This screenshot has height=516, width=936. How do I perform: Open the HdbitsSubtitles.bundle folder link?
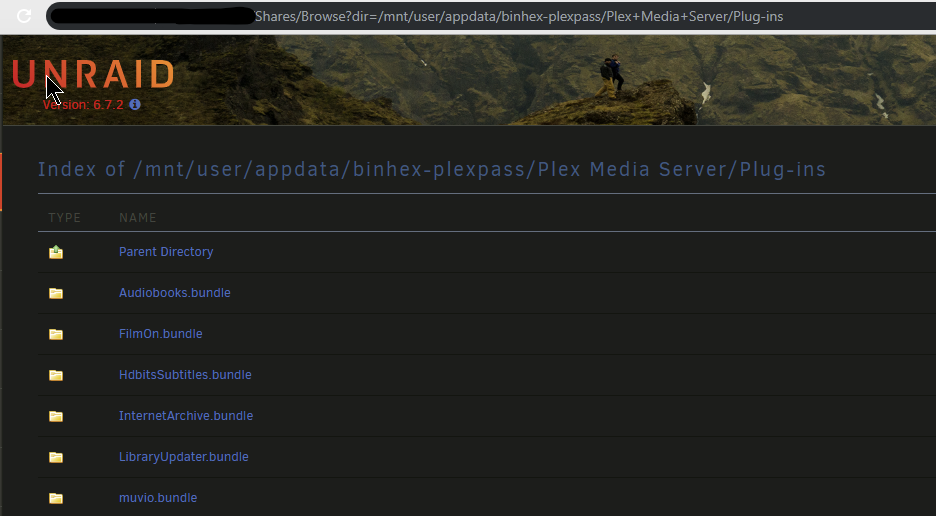185,374
